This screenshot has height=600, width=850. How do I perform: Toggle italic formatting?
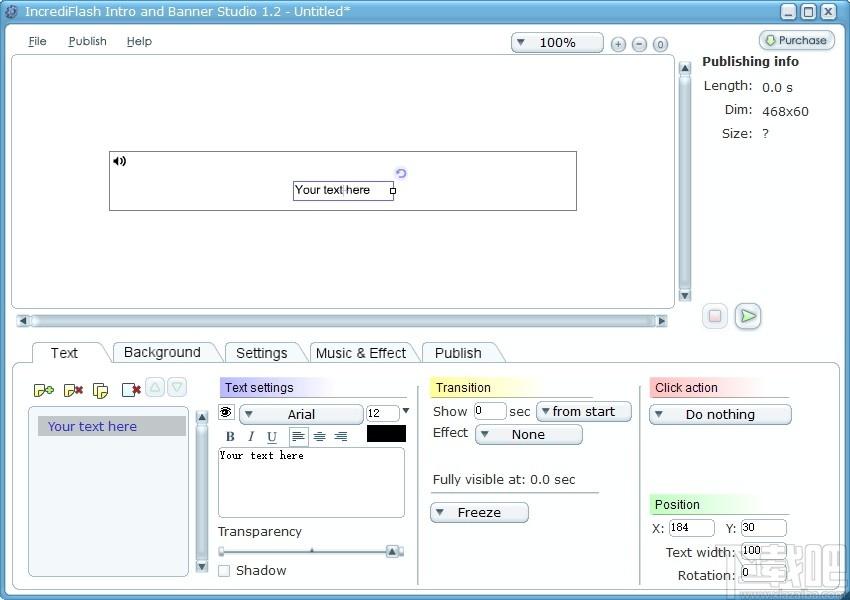(250, 436)
